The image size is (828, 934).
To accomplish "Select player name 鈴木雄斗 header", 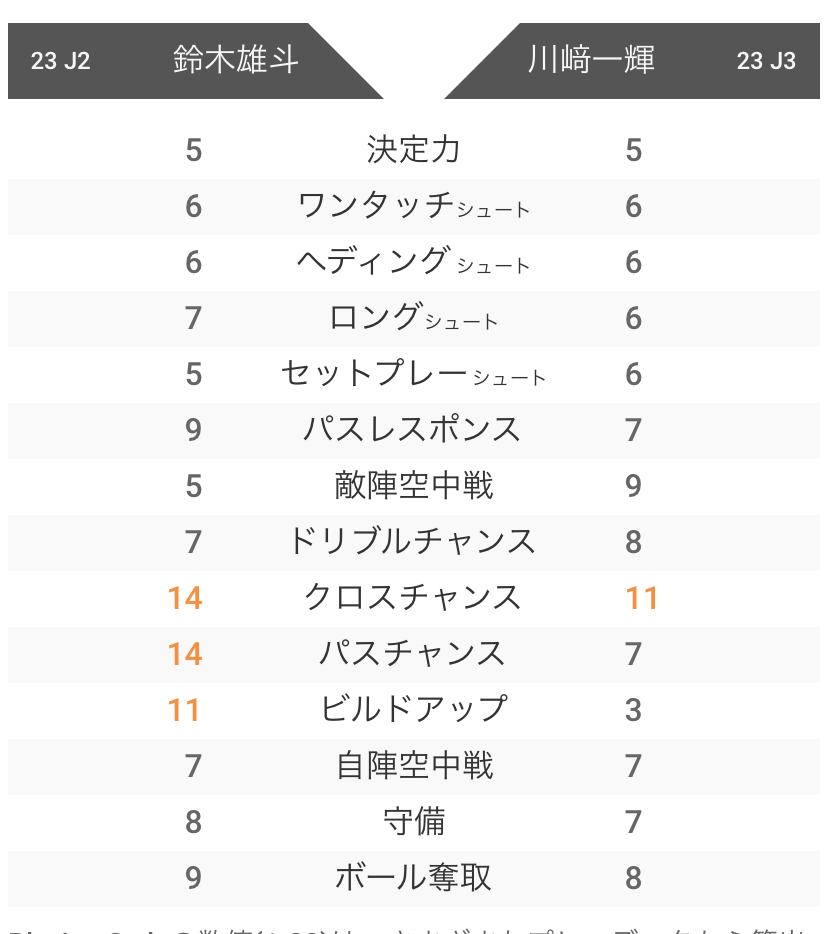I will [236, 60].
